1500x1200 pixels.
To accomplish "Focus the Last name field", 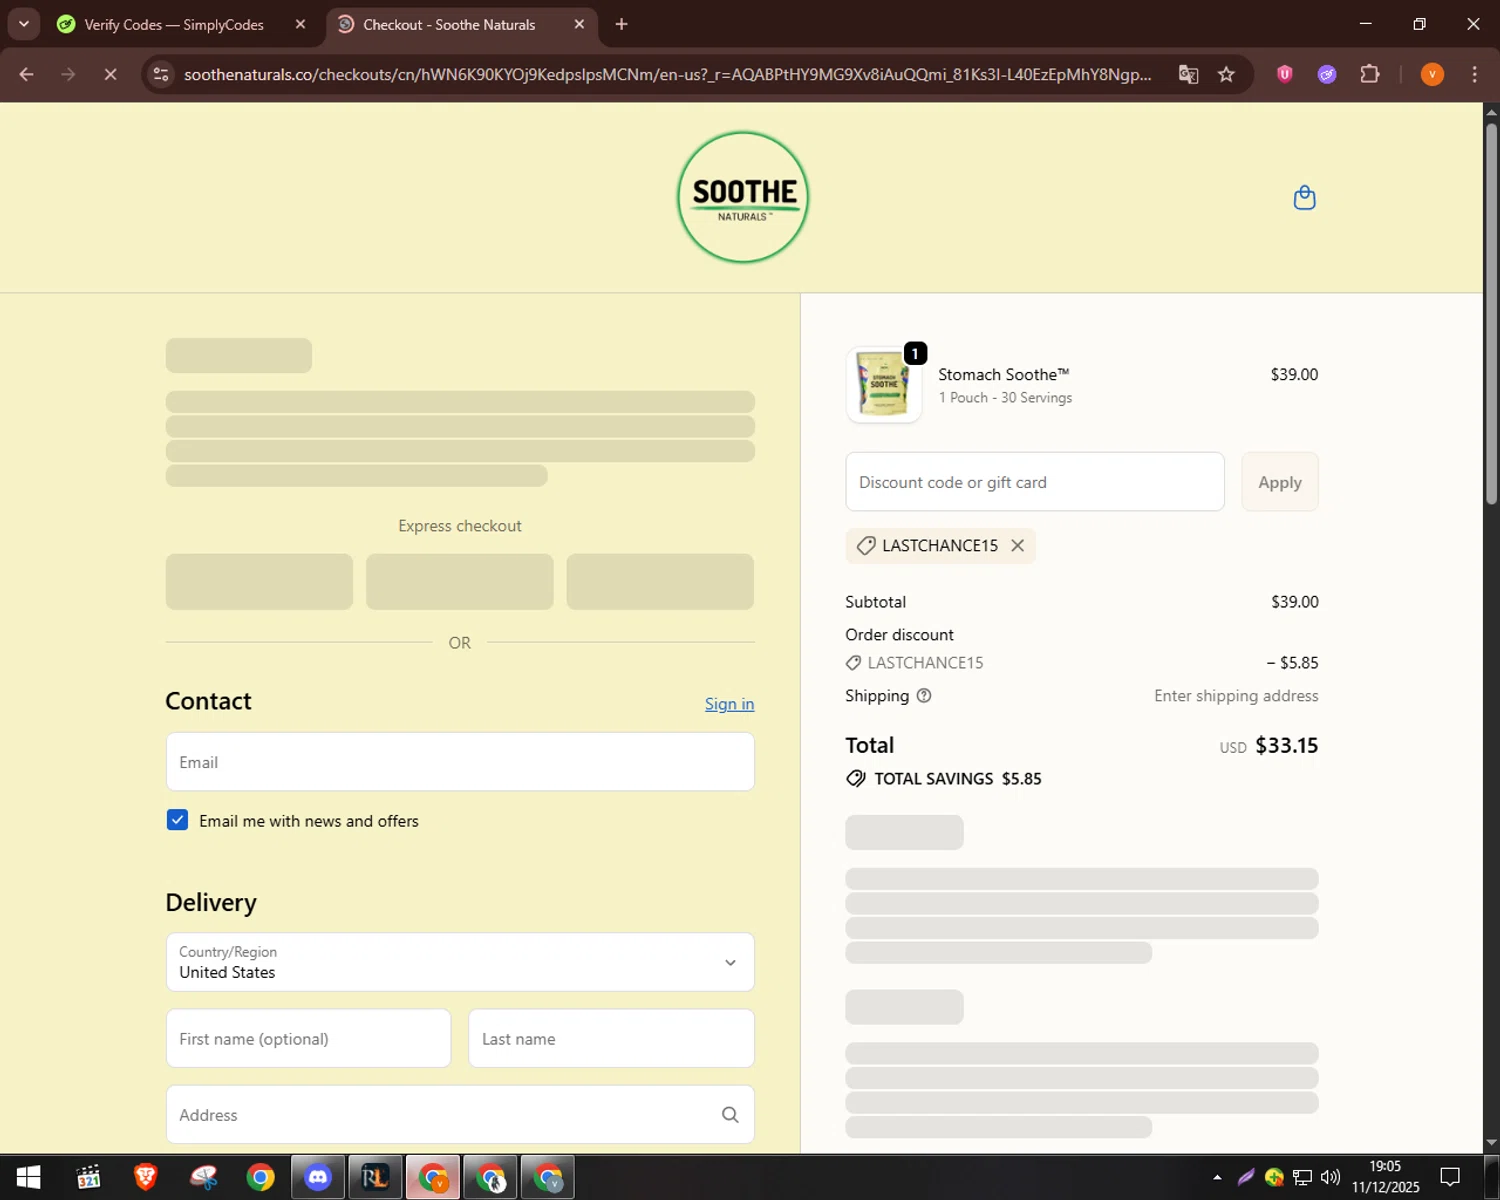I will tap(611, 1038).
